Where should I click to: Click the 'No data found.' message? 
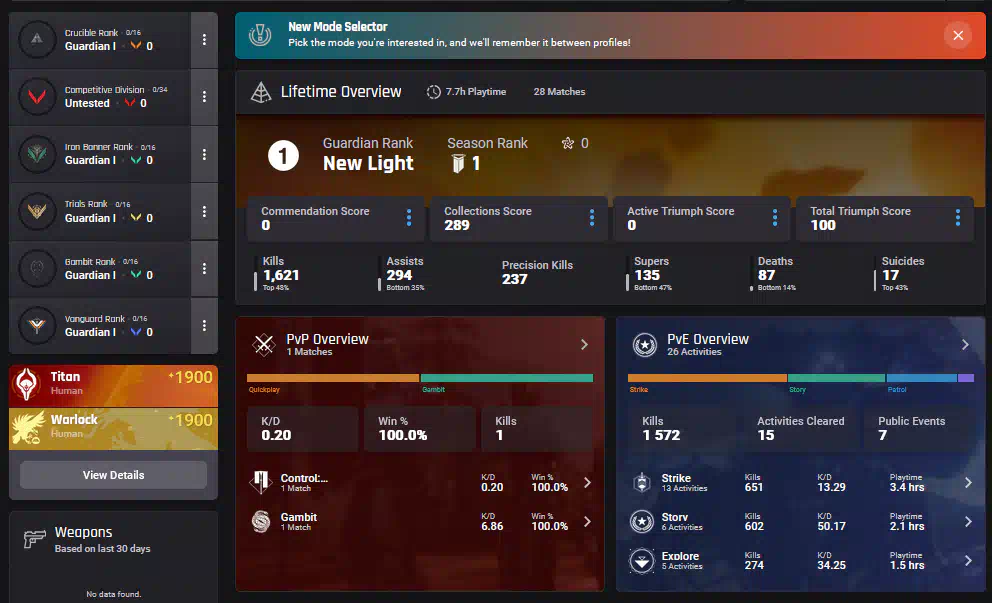tap(114, 594)
